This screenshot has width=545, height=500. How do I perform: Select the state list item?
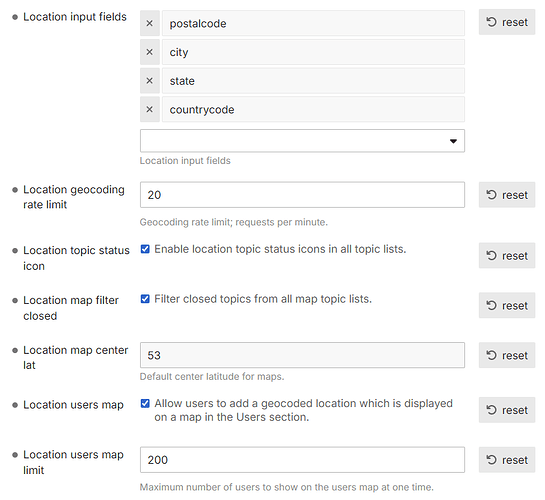[313, 81]
